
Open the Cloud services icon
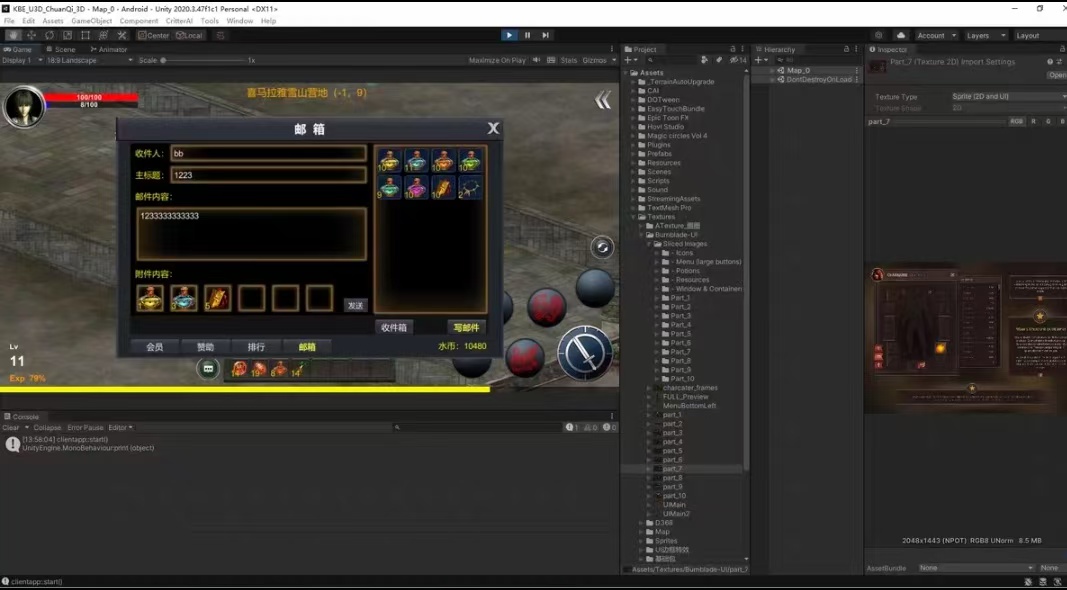[x=901, y=35]
